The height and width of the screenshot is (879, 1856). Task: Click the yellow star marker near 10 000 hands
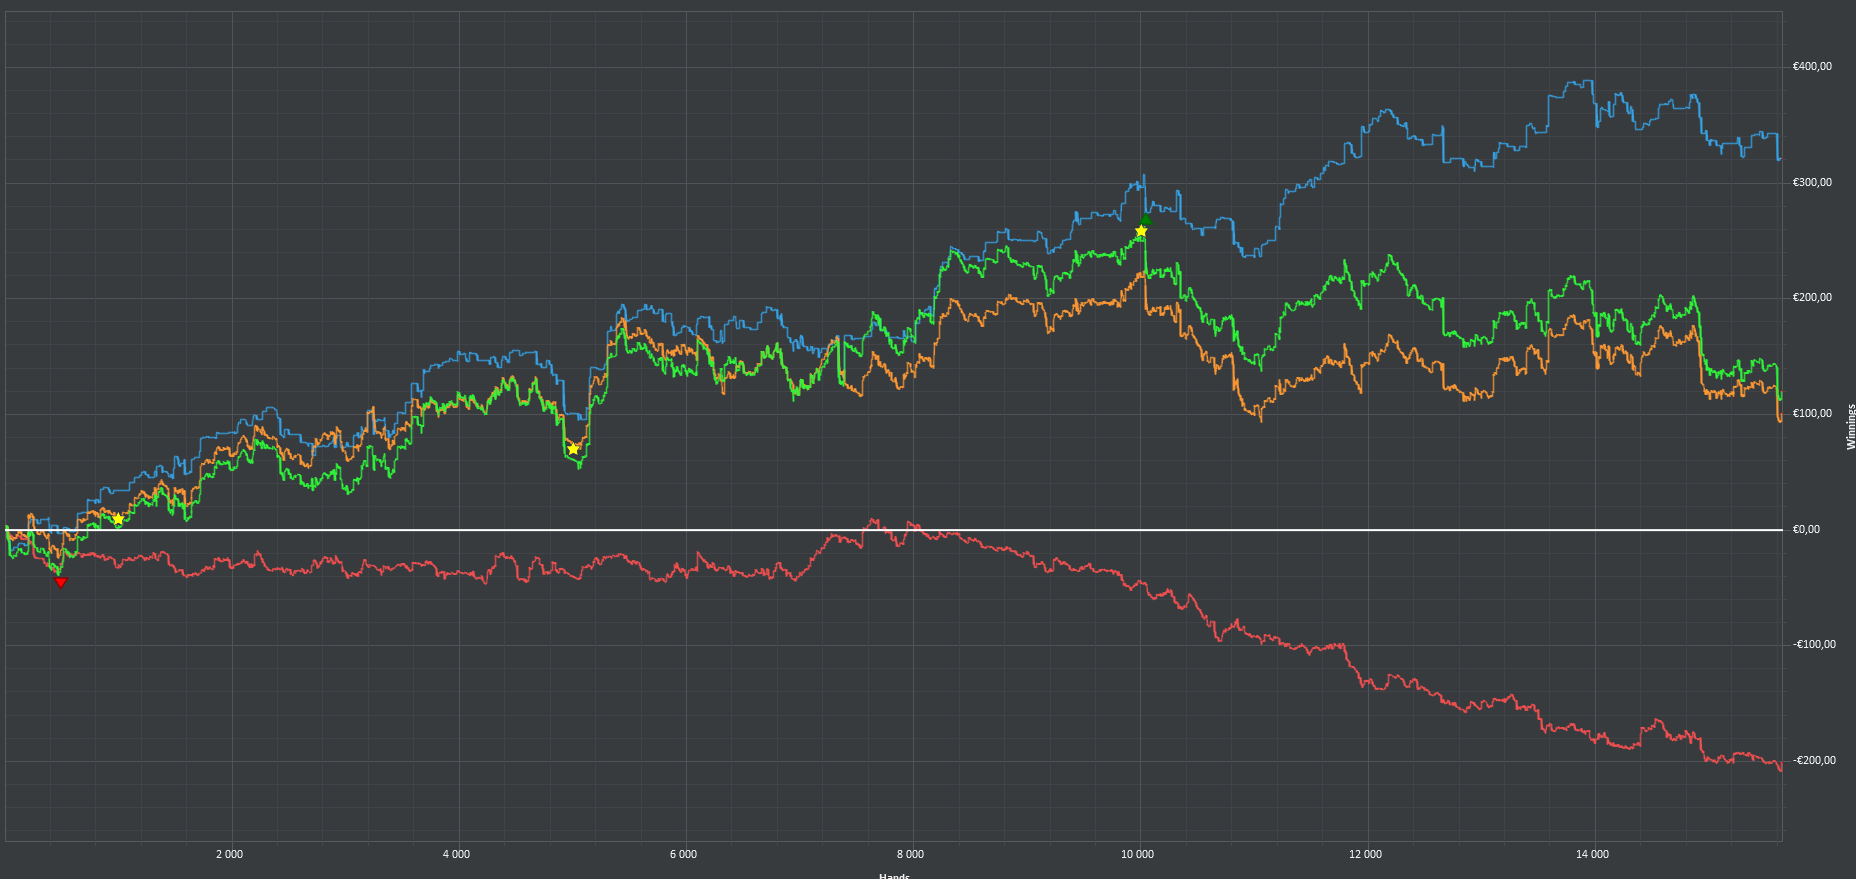pos(1141,231)
